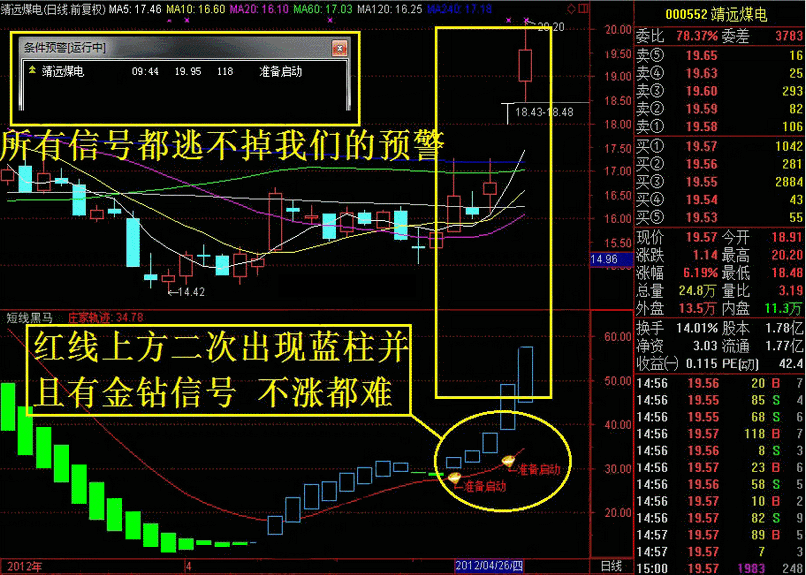Select 最低 18.48 value
The width and height of the screenshot is (806, 575).
787,272
